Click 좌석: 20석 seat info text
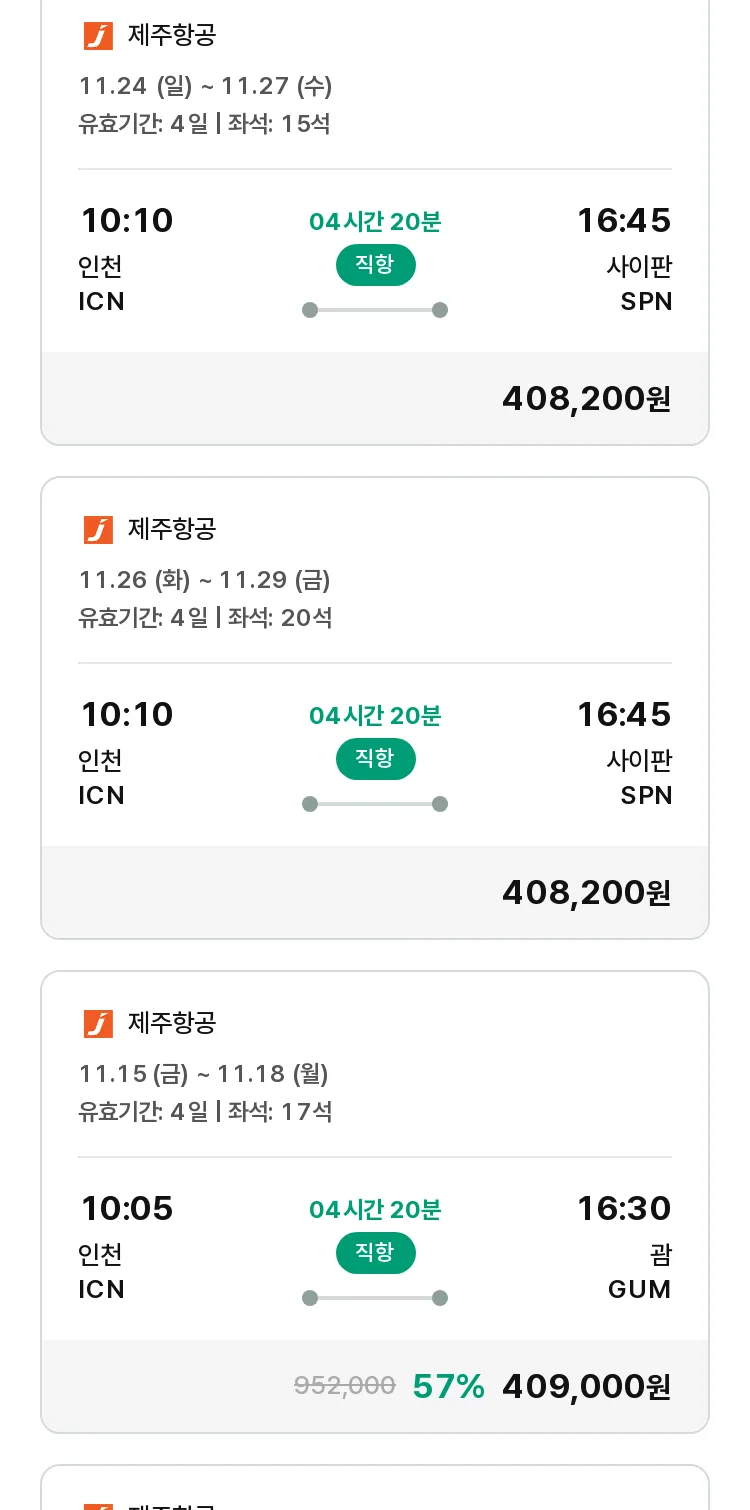Screen dimensions: 750x1510 (x=280, y=618)
